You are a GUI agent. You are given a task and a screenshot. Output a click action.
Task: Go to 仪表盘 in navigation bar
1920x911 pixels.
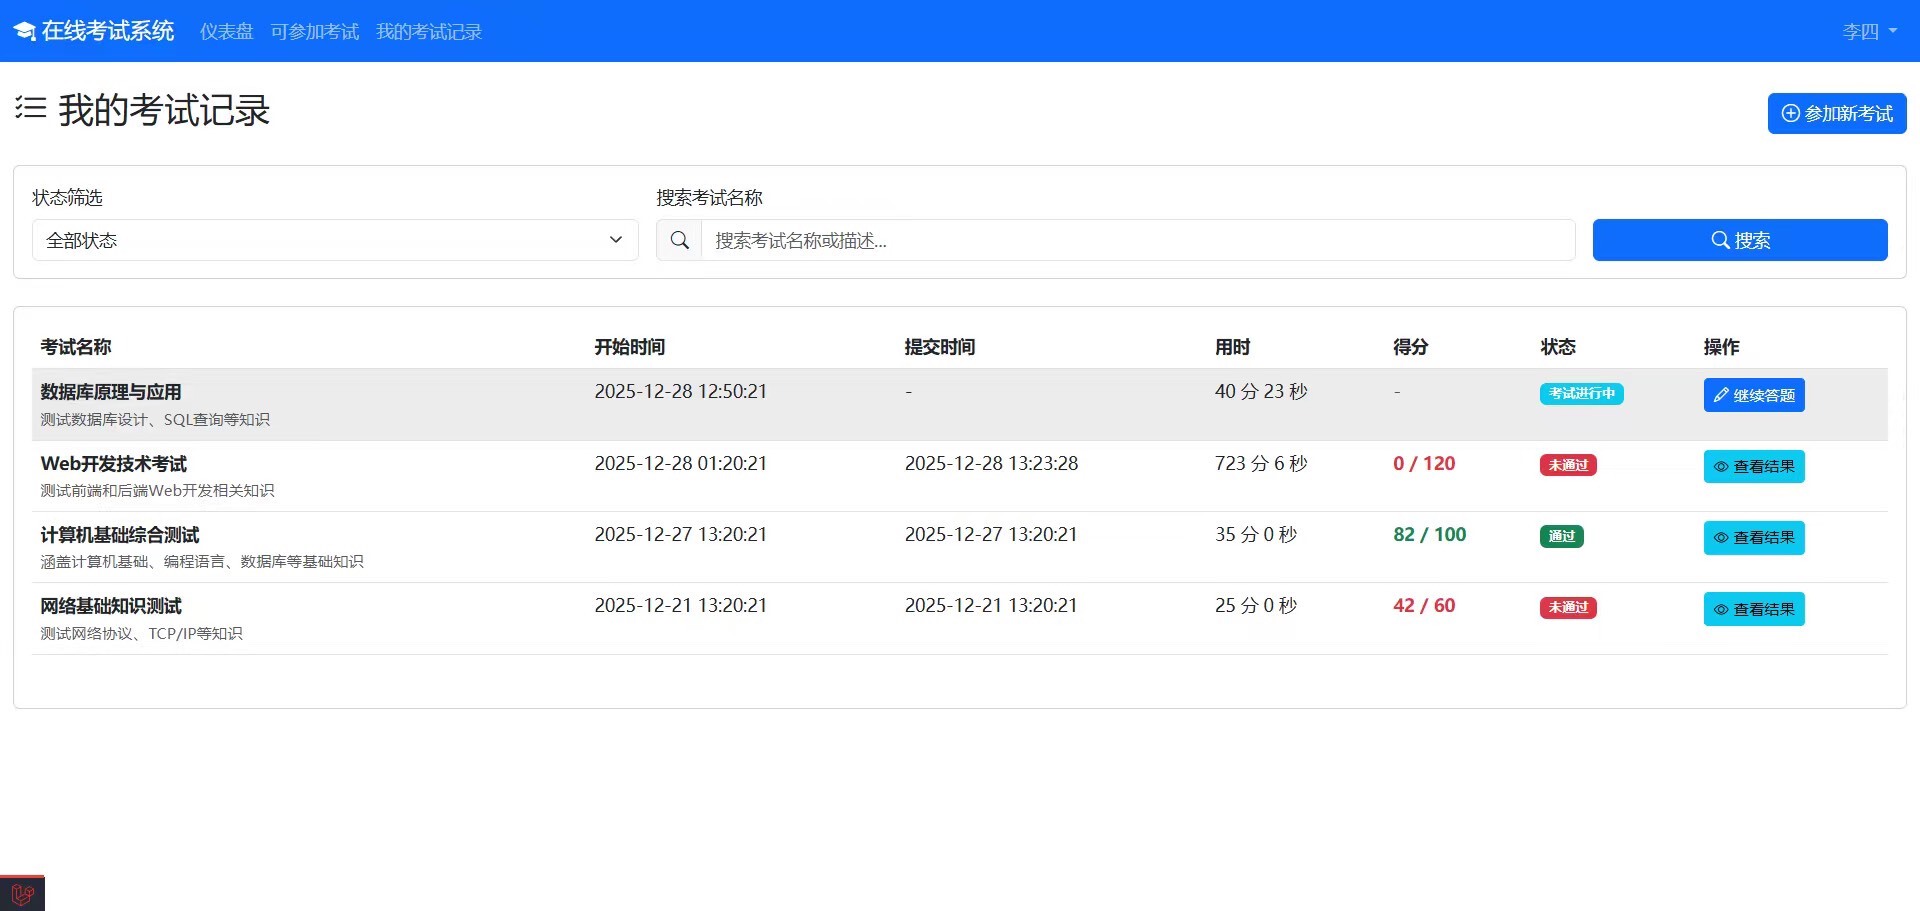[x=226, y=32]
